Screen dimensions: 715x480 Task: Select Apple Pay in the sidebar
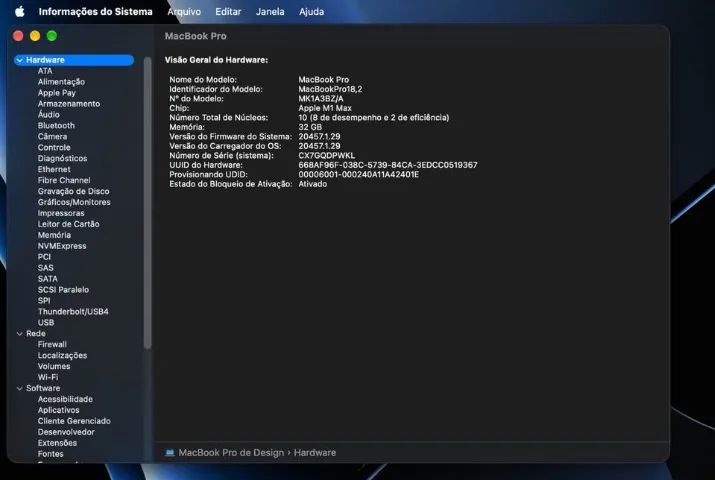(x=57, y=93)
